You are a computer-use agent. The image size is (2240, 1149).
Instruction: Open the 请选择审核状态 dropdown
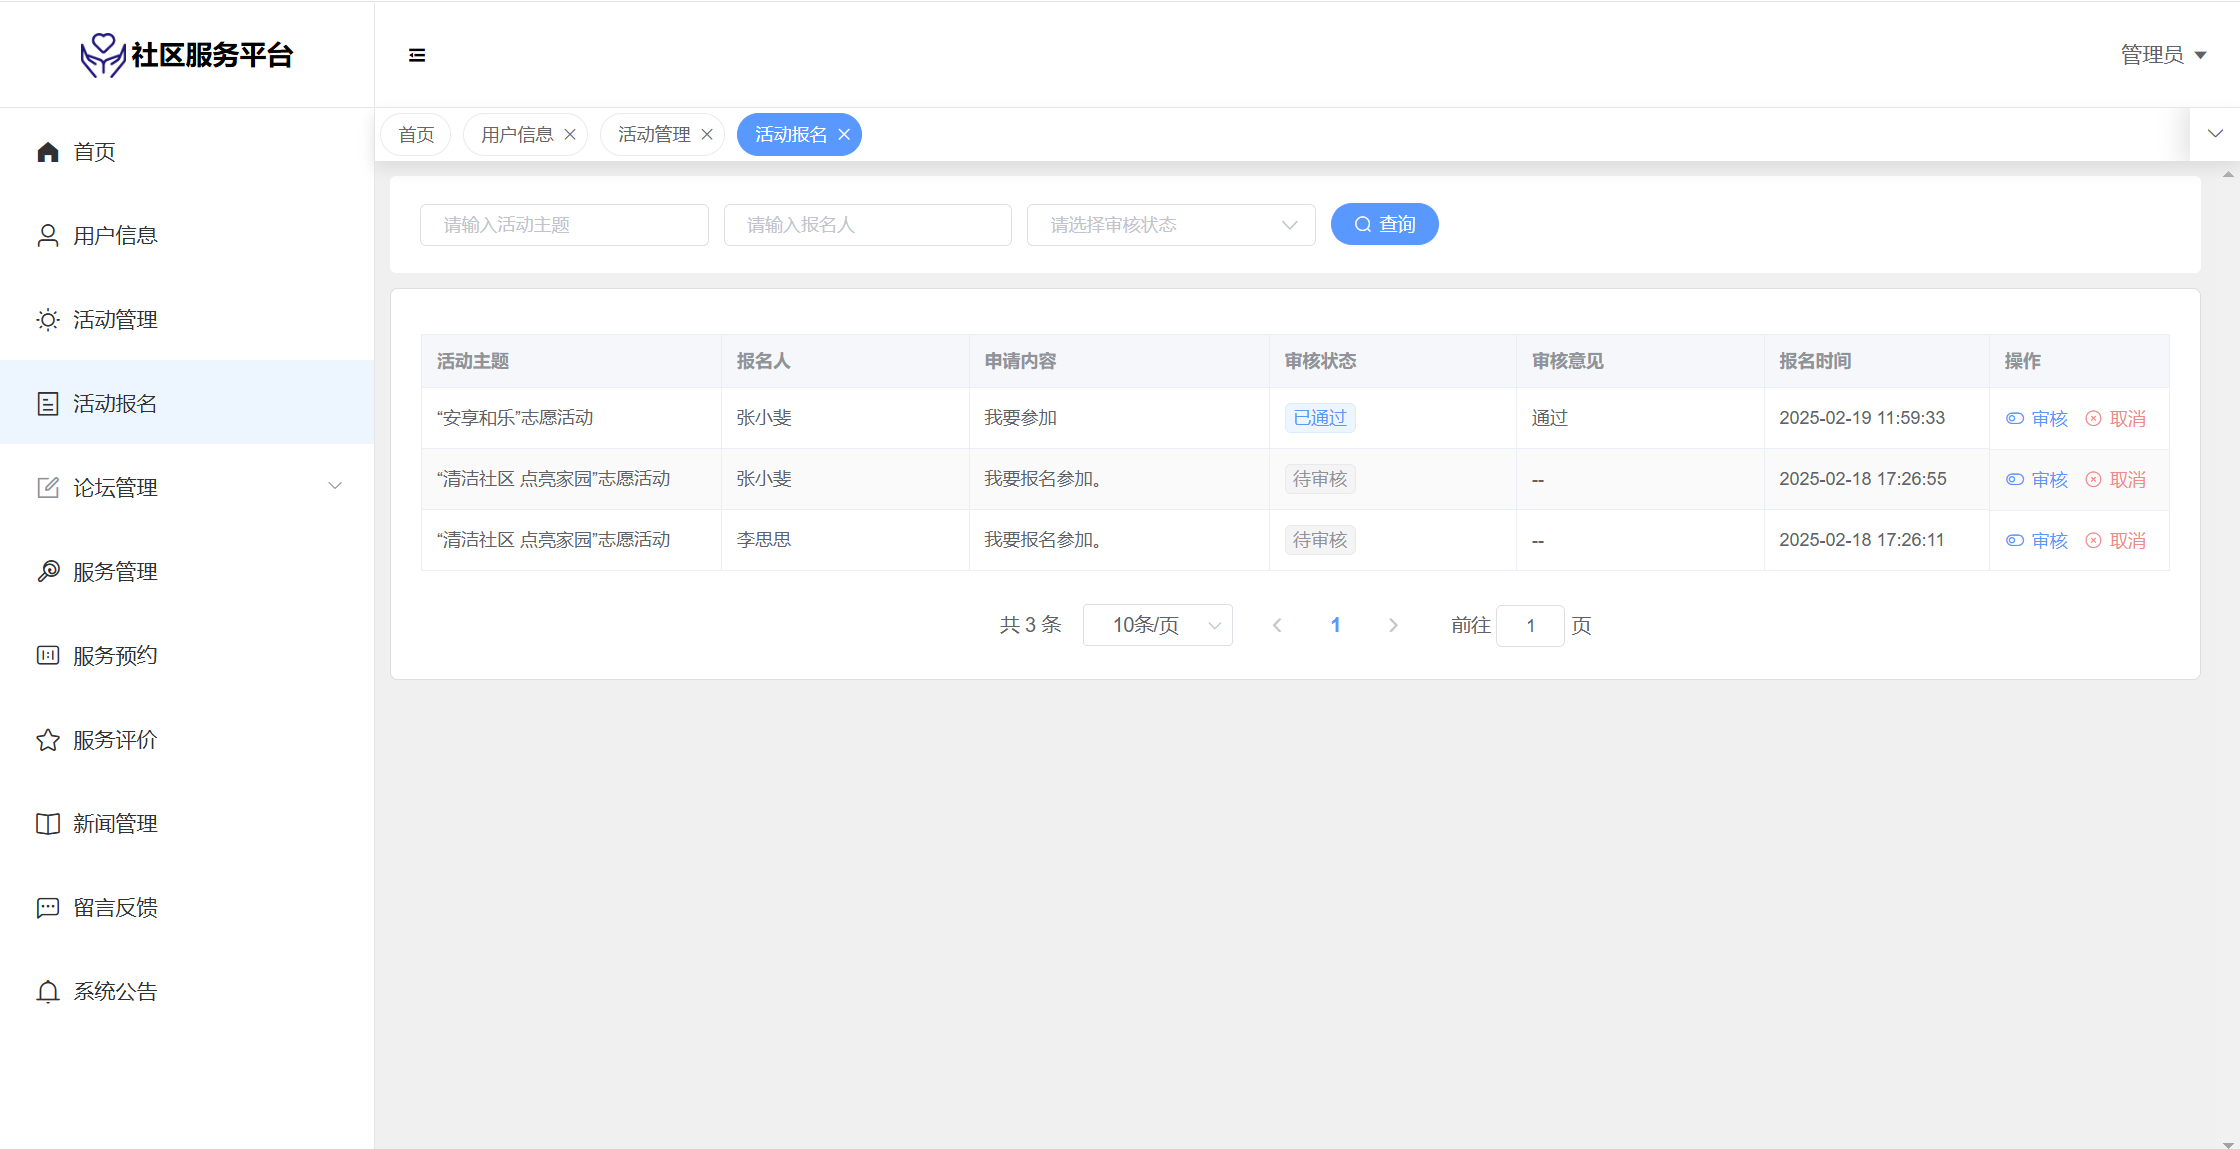coord(1170,225)
